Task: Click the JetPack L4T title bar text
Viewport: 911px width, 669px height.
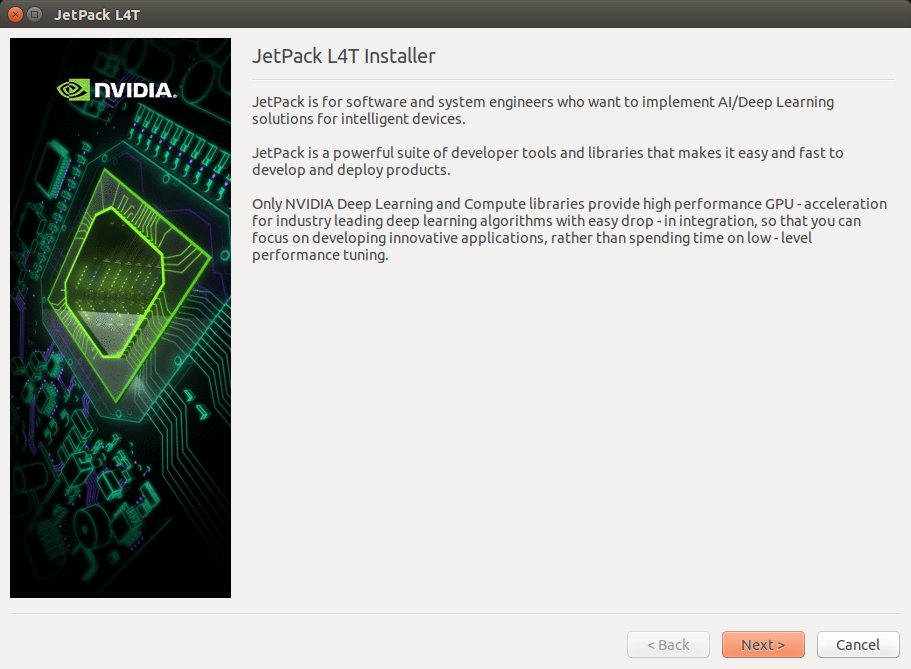Action: pyautogui.click(x=97, y=15)
